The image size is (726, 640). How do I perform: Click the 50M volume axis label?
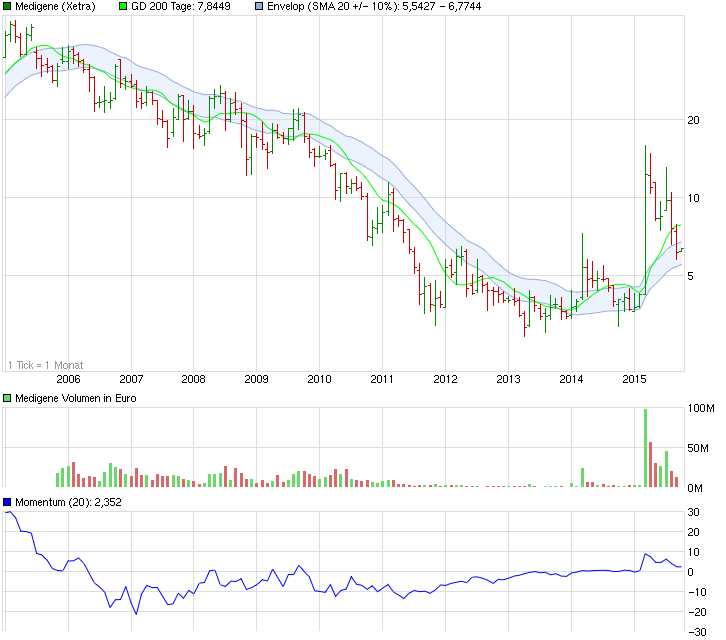tap(698, 448)
